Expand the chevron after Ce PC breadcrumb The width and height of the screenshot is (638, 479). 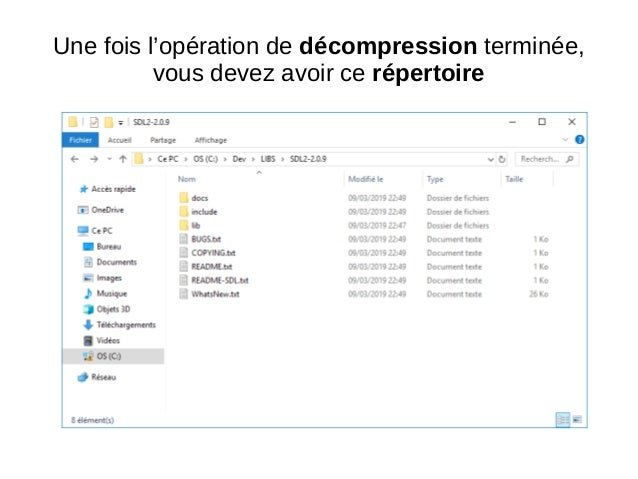point(186,160)
